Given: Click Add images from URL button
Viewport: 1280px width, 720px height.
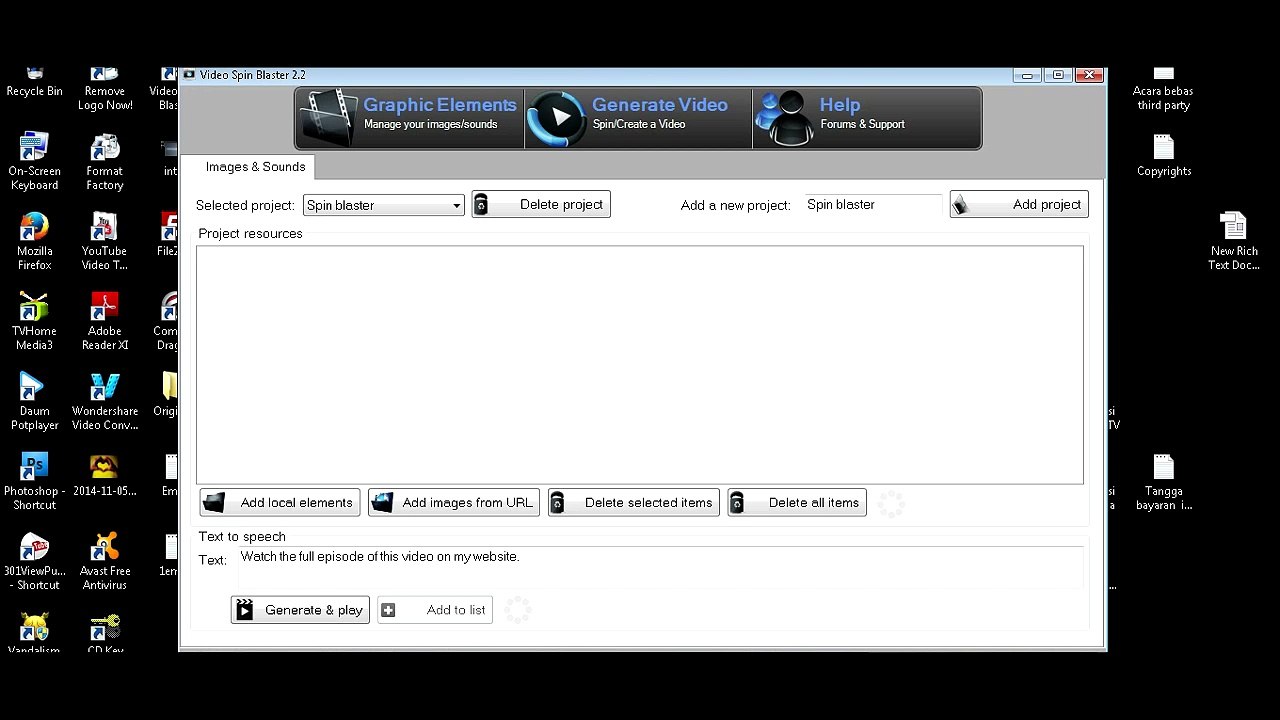Looking at the screenshot, I should click(x=454, y=502).
